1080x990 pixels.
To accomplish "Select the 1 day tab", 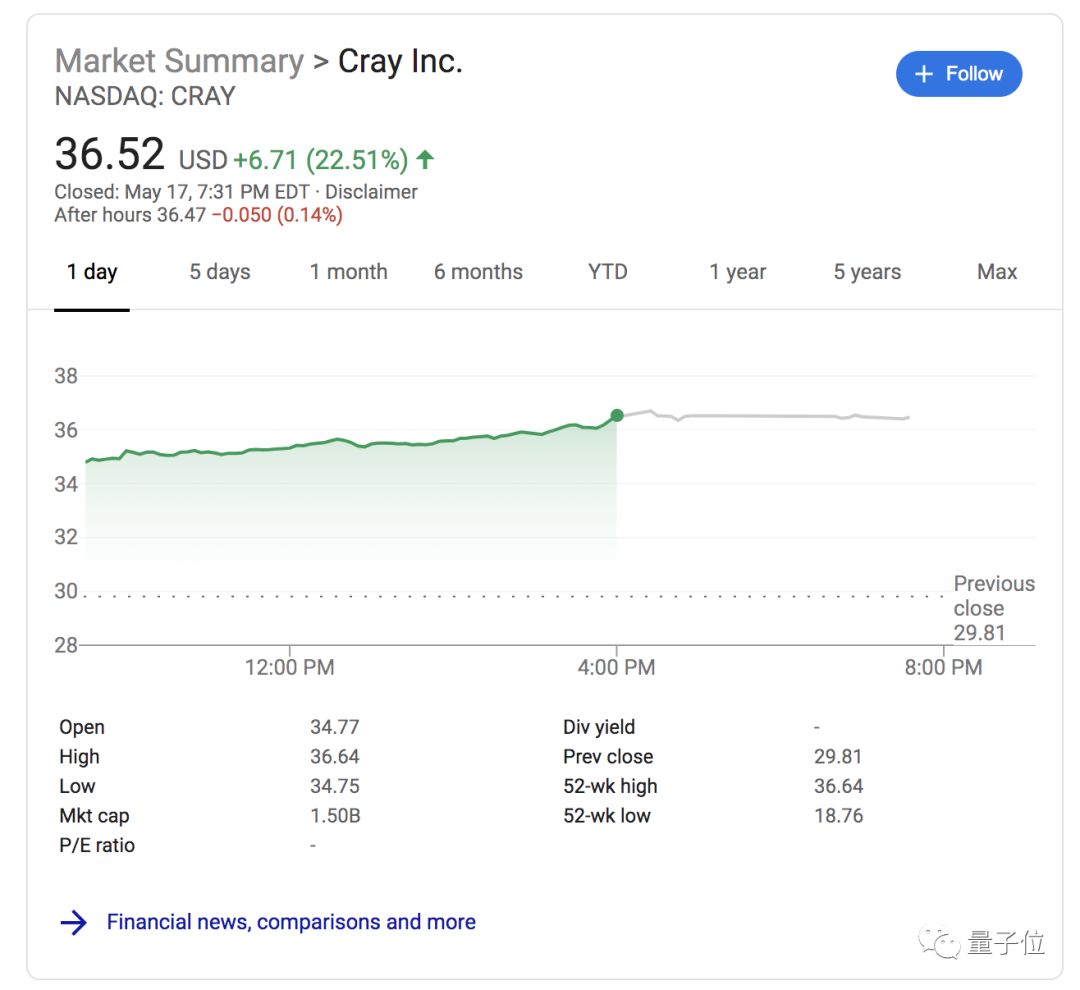I will click(x=92, y=272).
